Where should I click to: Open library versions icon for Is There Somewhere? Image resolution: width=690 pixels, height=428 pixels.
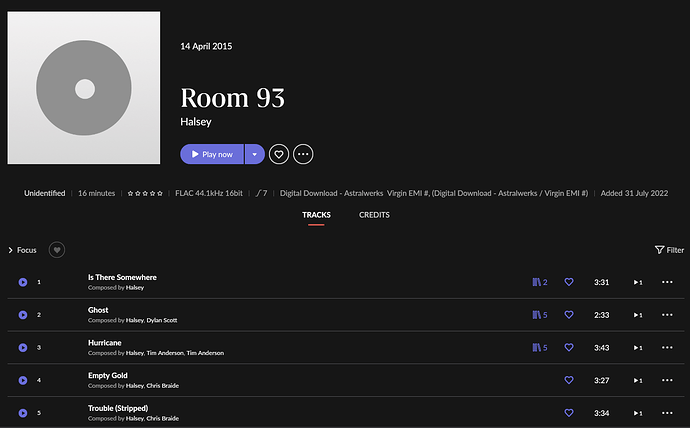point(540,282)
